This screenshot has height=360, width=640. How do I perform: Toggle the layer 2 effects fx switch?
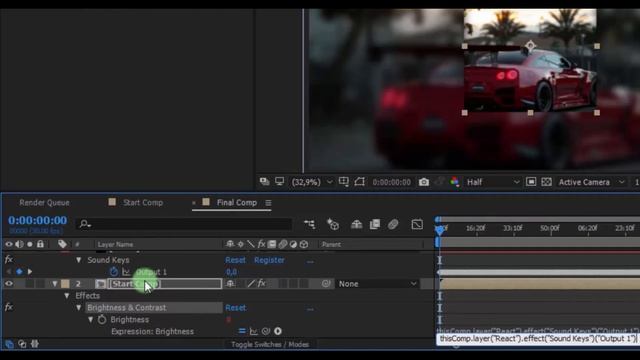tap(262, 284)
